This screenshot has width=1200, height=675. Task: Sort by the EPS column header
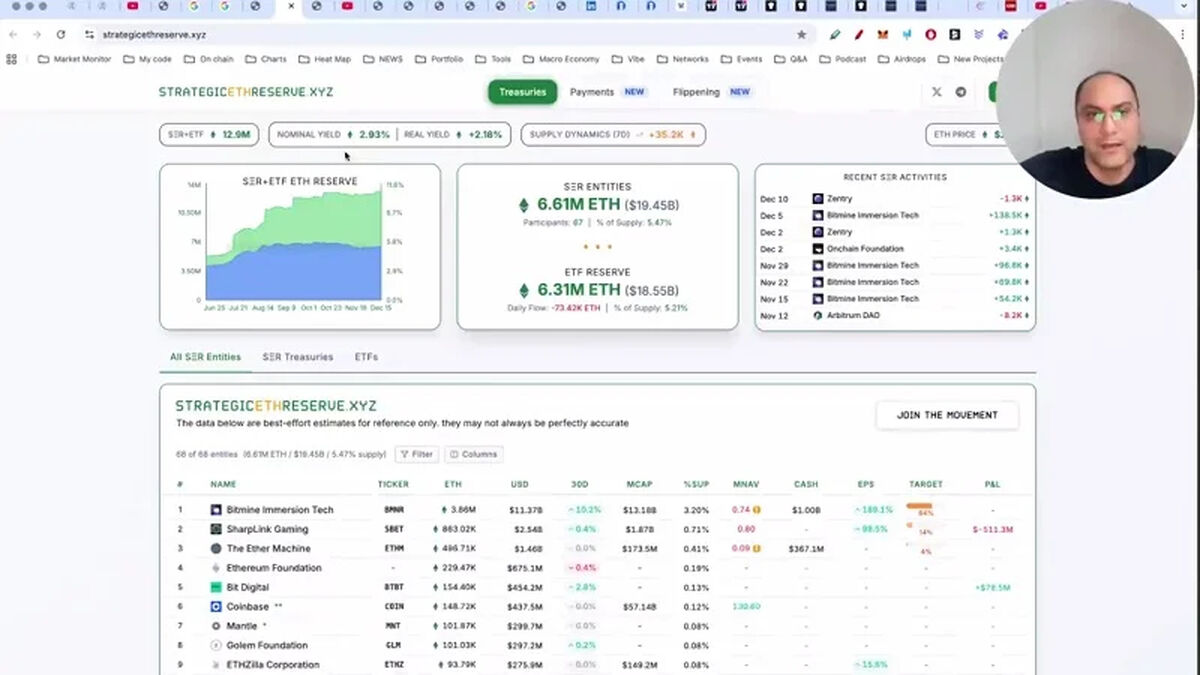click(x=865, y=484)
